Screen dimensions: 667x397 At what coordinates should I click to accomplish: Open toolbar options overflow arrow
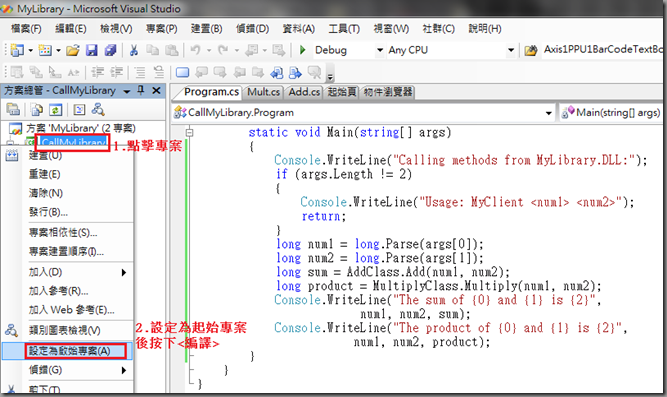330,77
